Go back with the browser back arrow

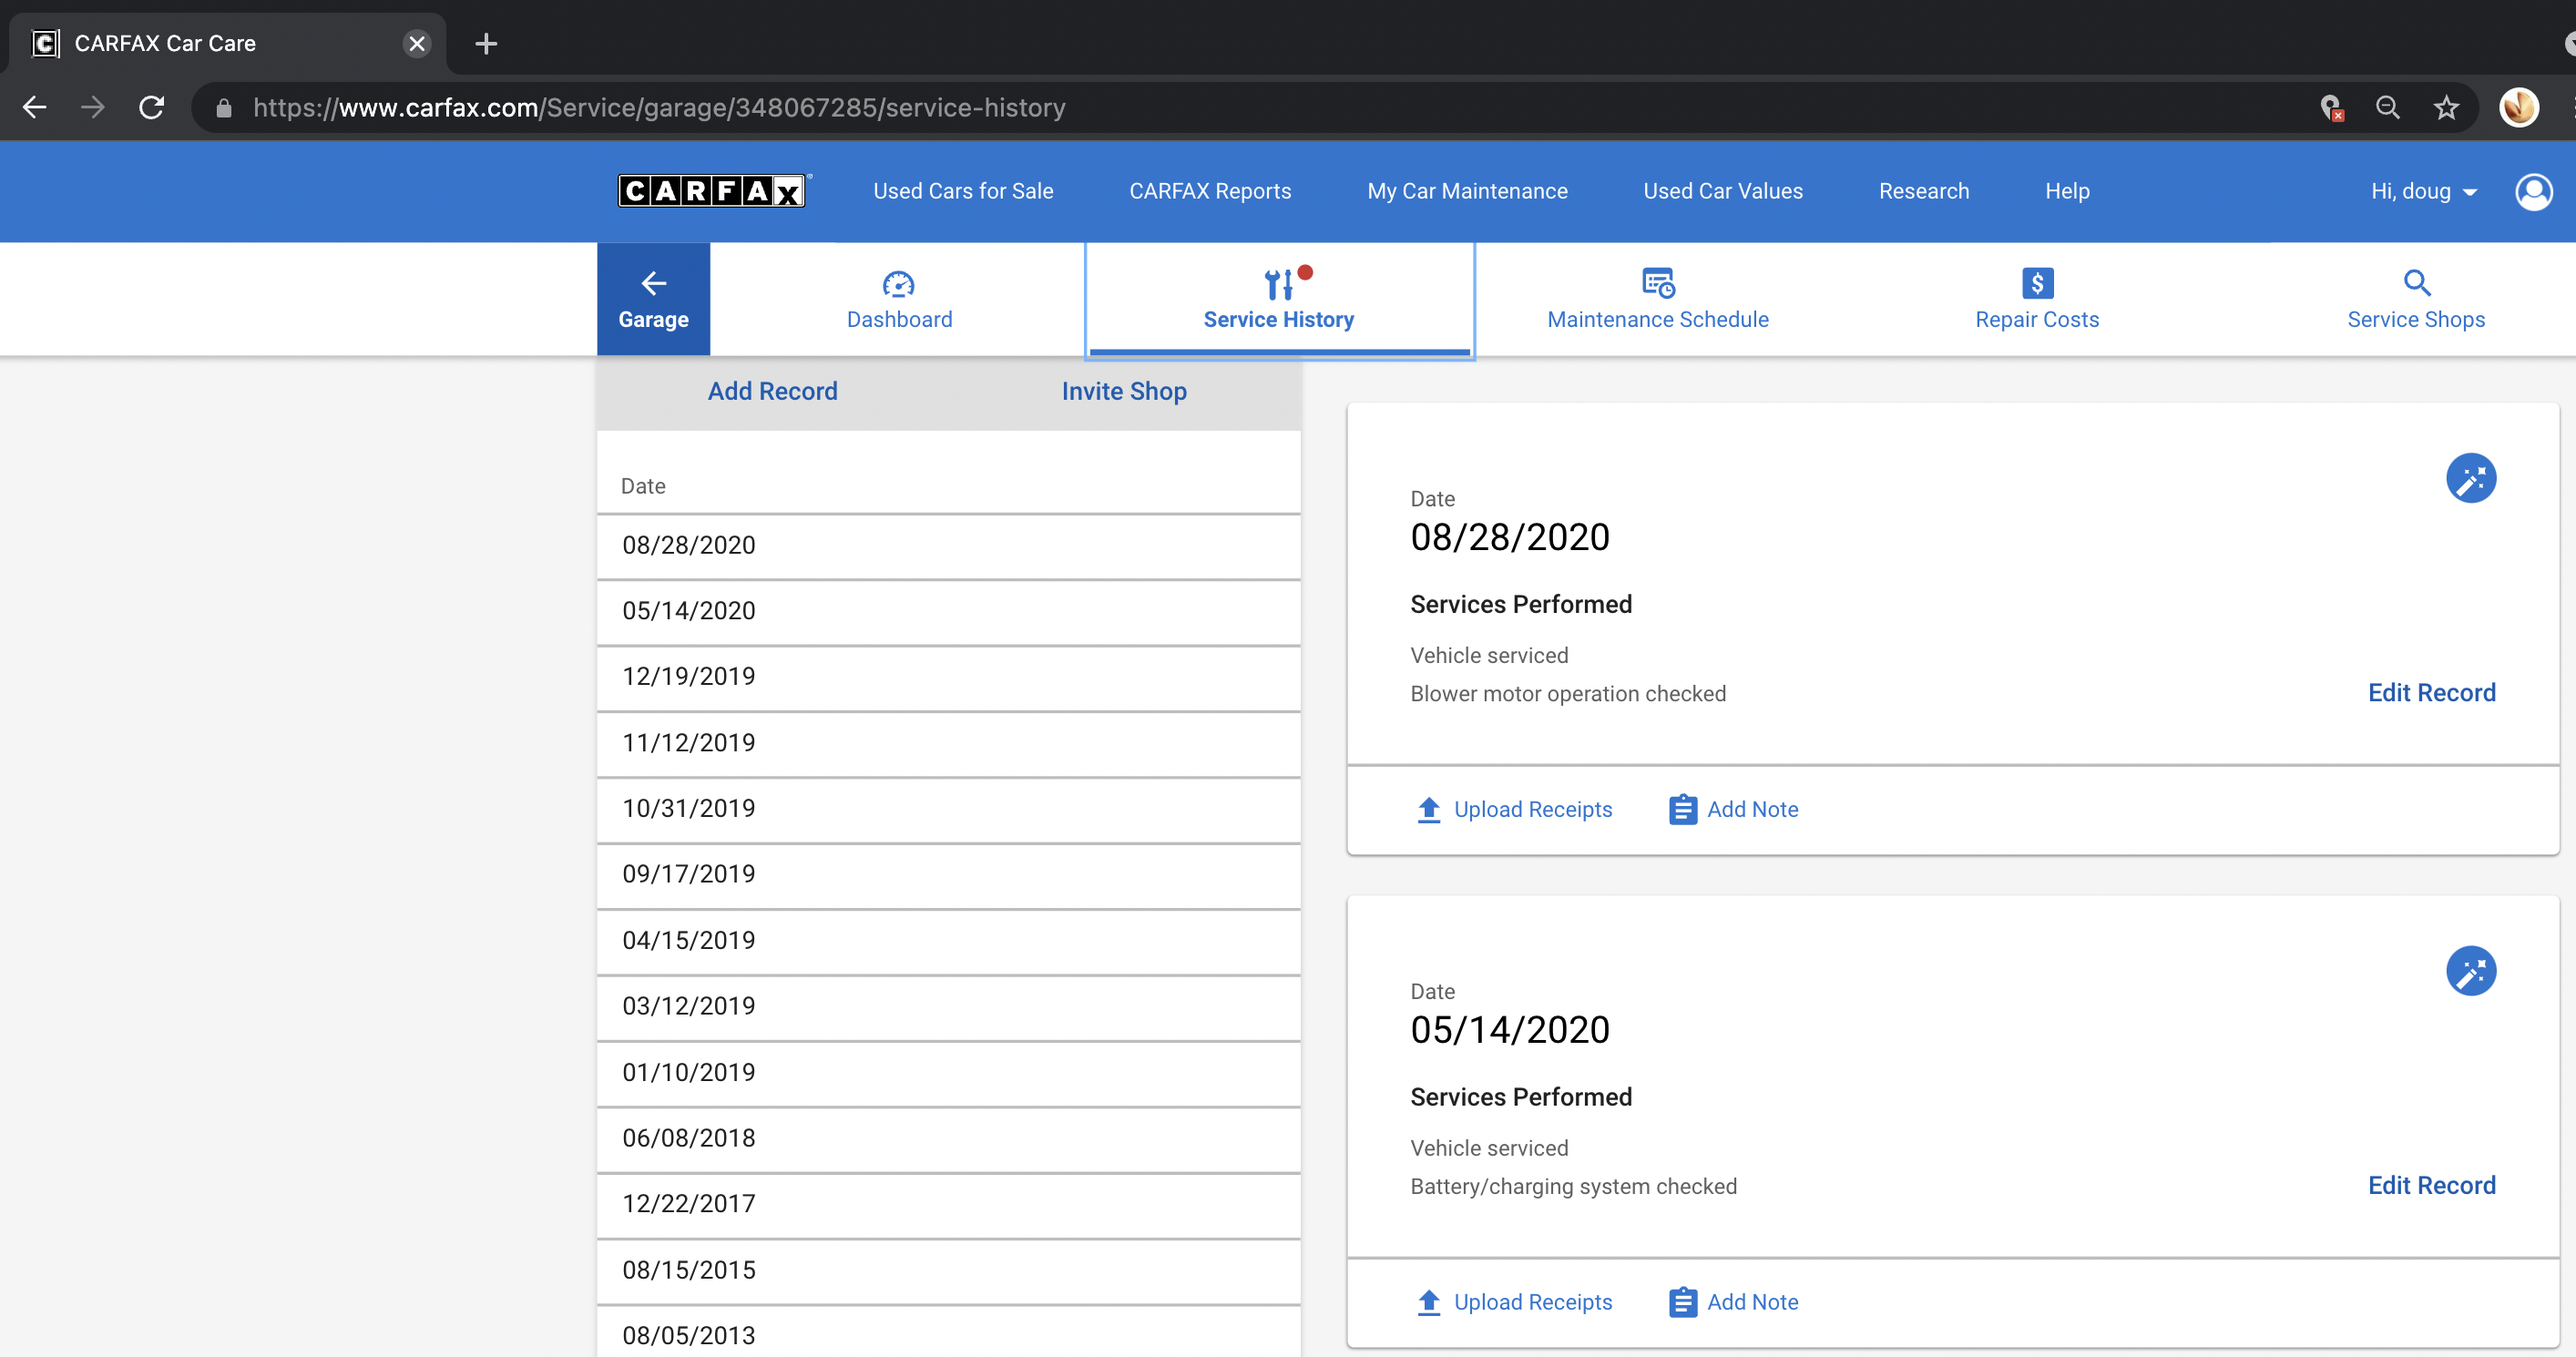pos(35,107)
